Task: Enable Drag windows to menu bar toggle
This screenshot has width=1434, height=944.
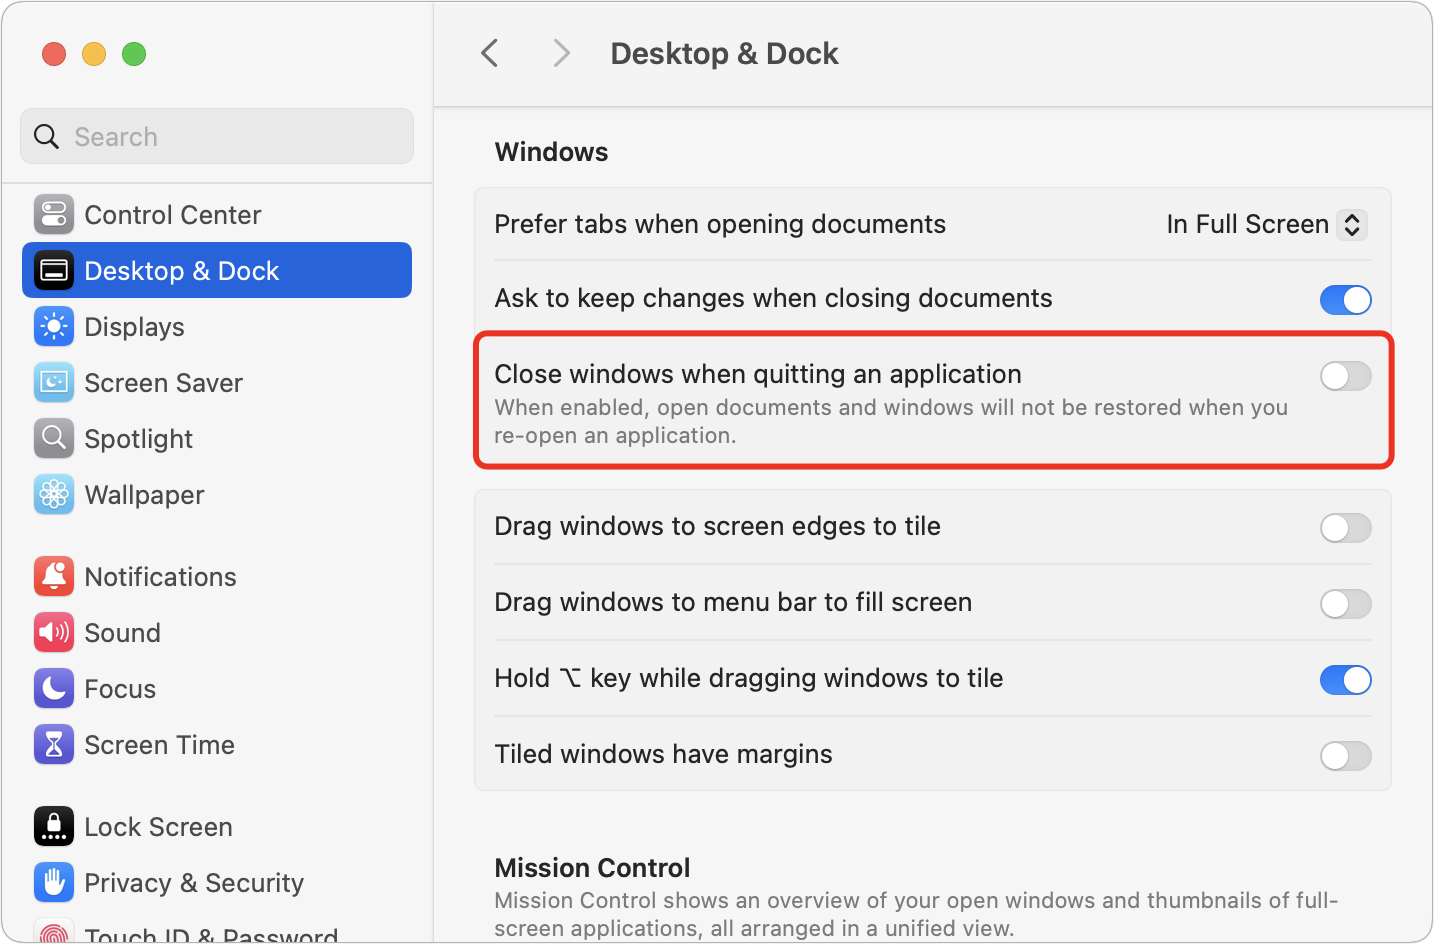Action: coord(1345,604)
